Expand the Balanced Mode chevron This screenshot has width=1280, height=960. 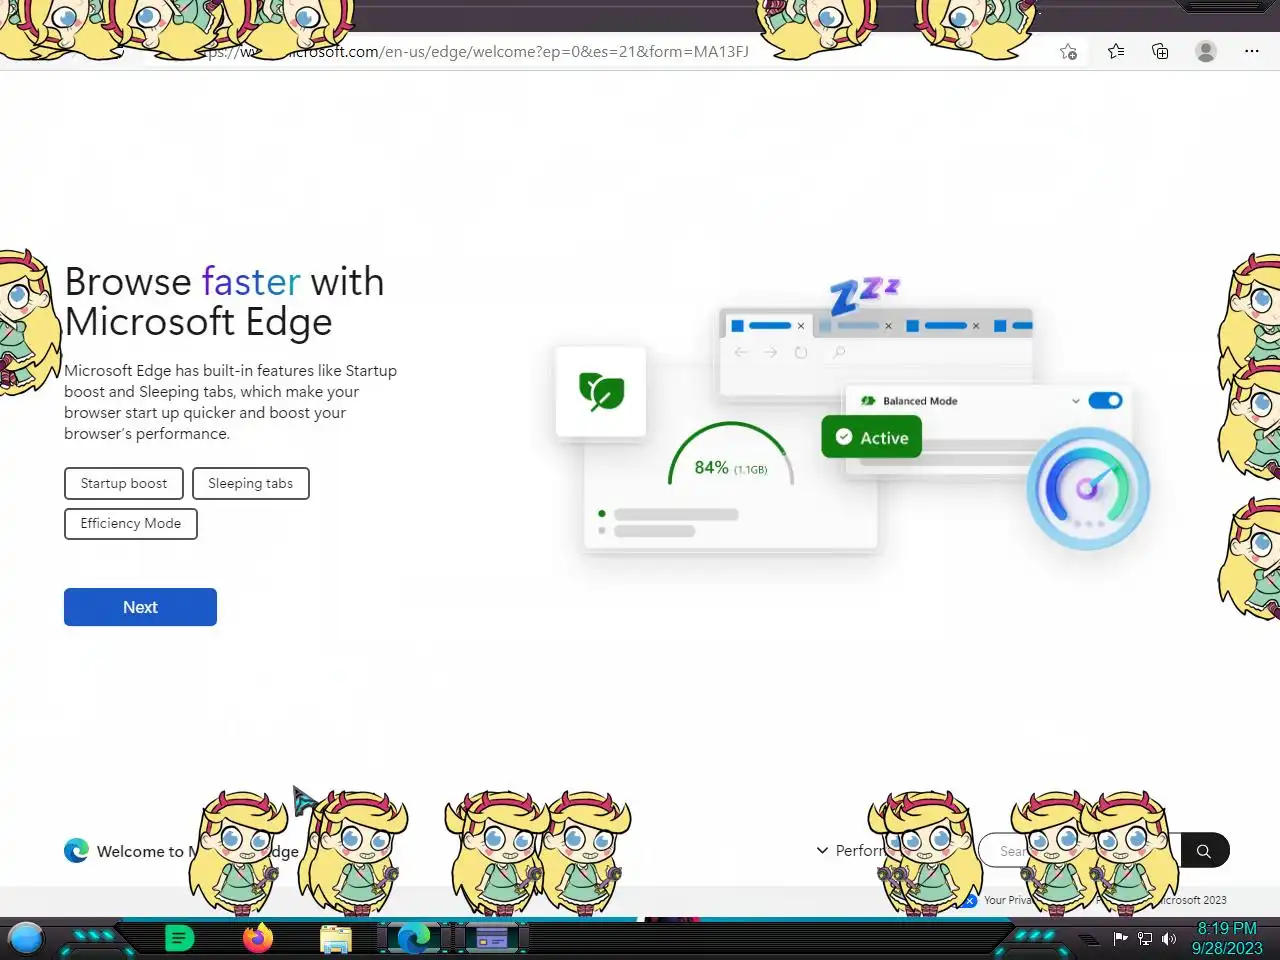[x=1076, y=401]
